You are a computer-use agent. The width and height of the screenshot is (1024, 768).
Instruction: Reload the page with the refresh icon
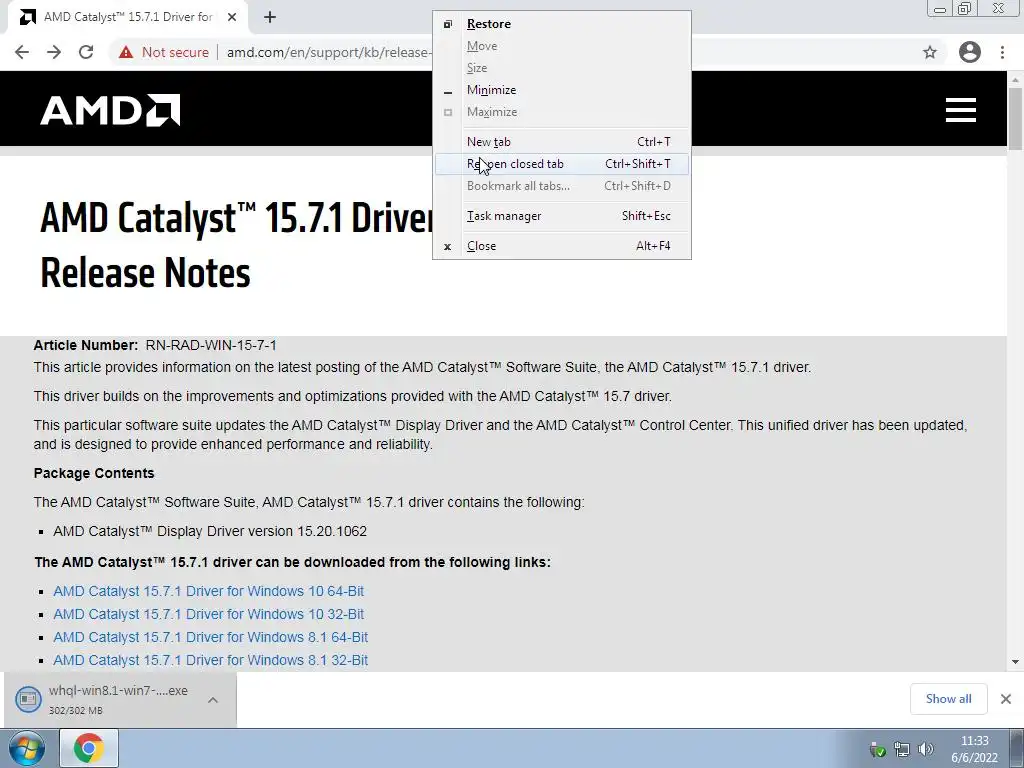point(86,52)
